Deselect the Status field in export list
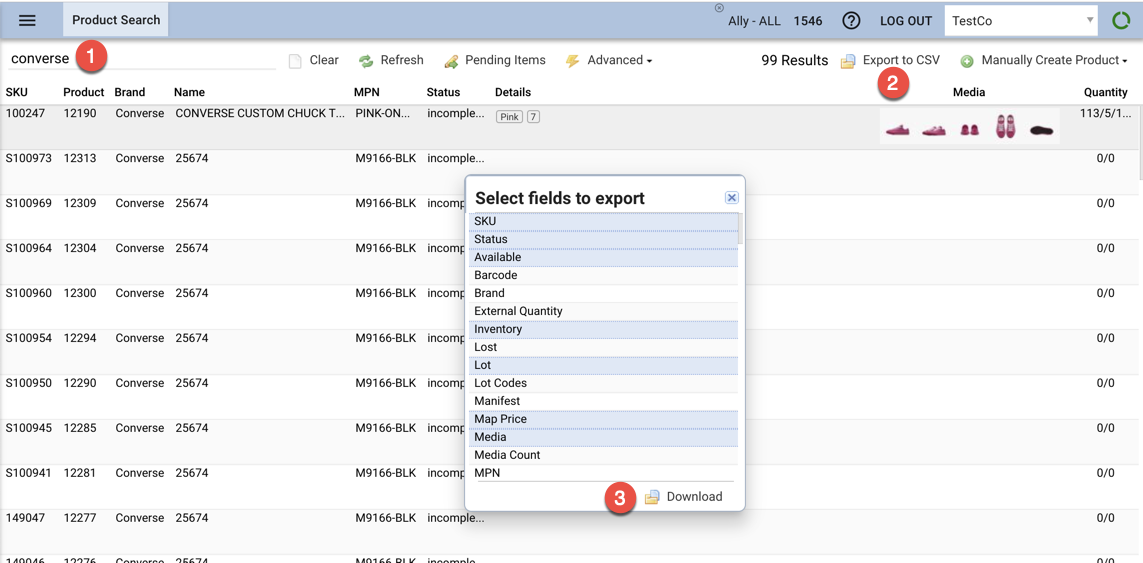Screen dimensions: 1143x563 pos(604,239)
